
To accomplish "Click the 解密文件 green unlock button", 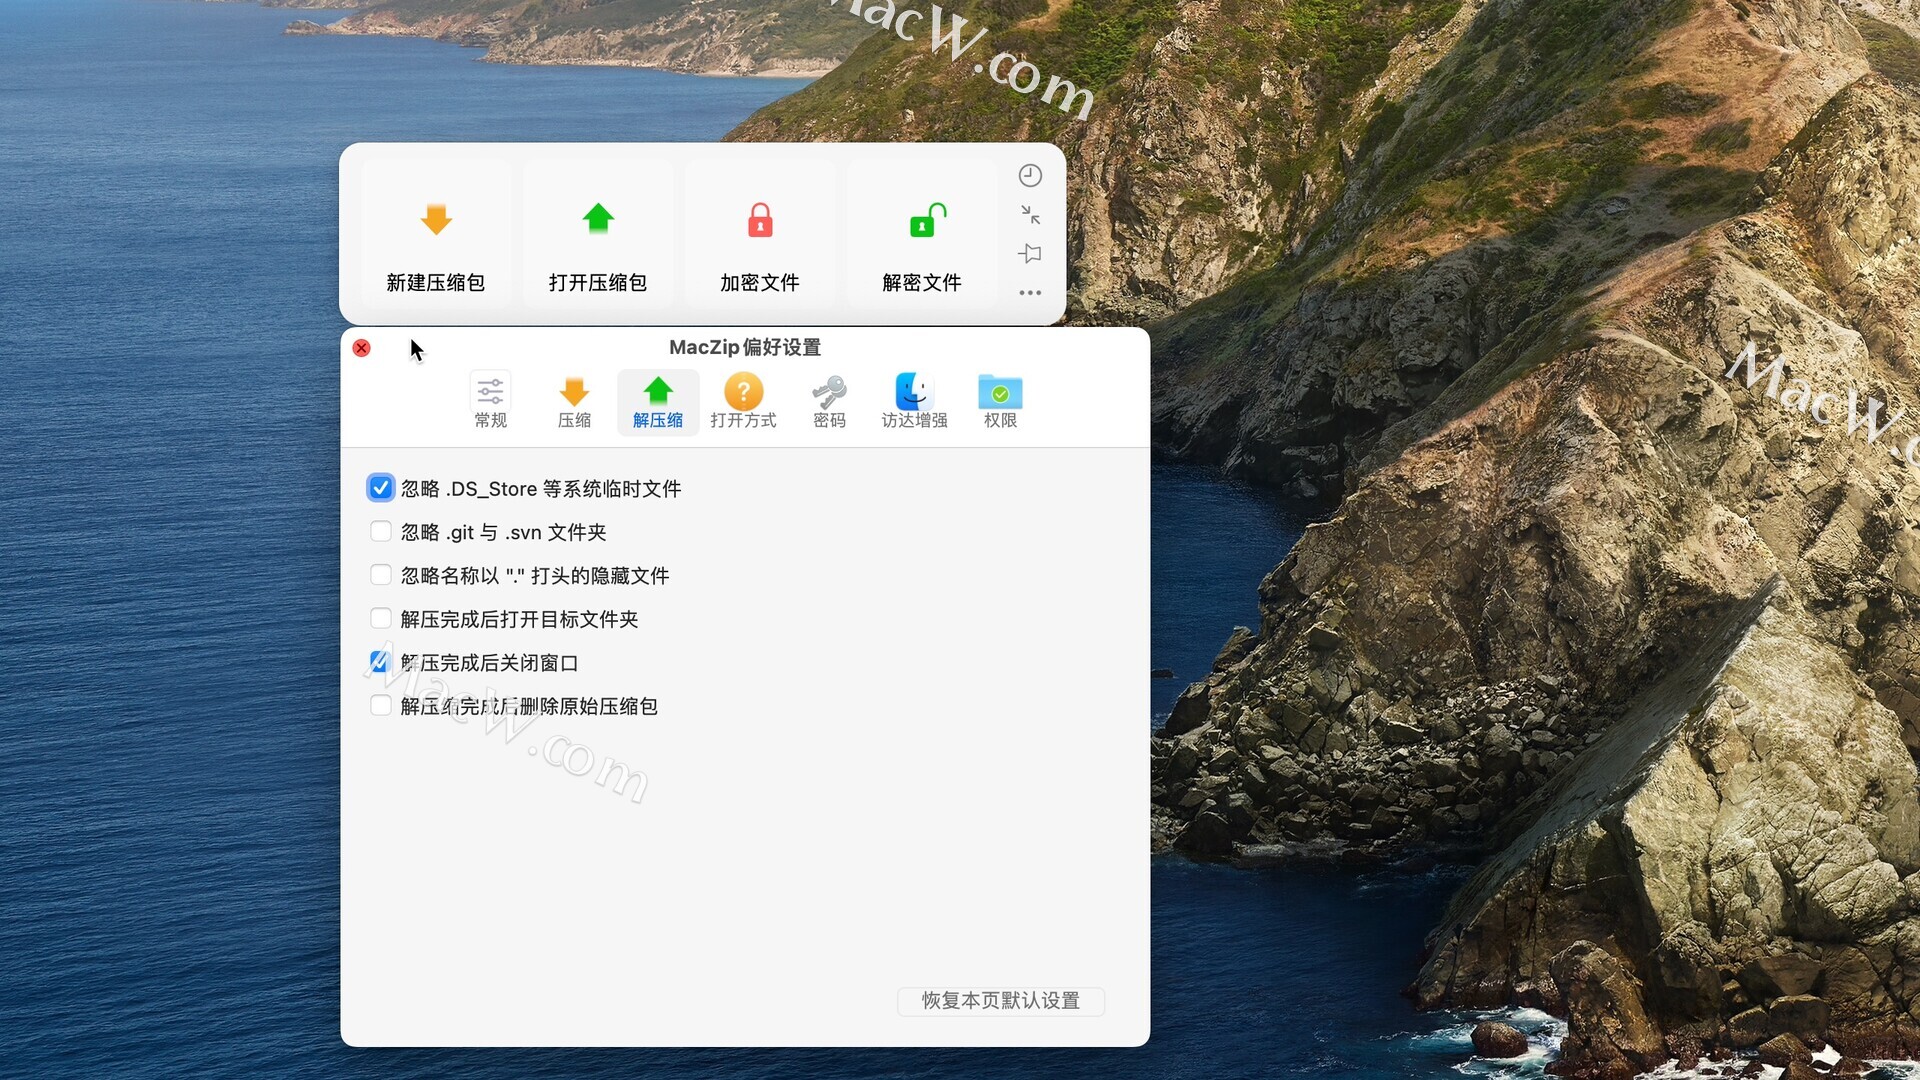I will tap(922, 234).
